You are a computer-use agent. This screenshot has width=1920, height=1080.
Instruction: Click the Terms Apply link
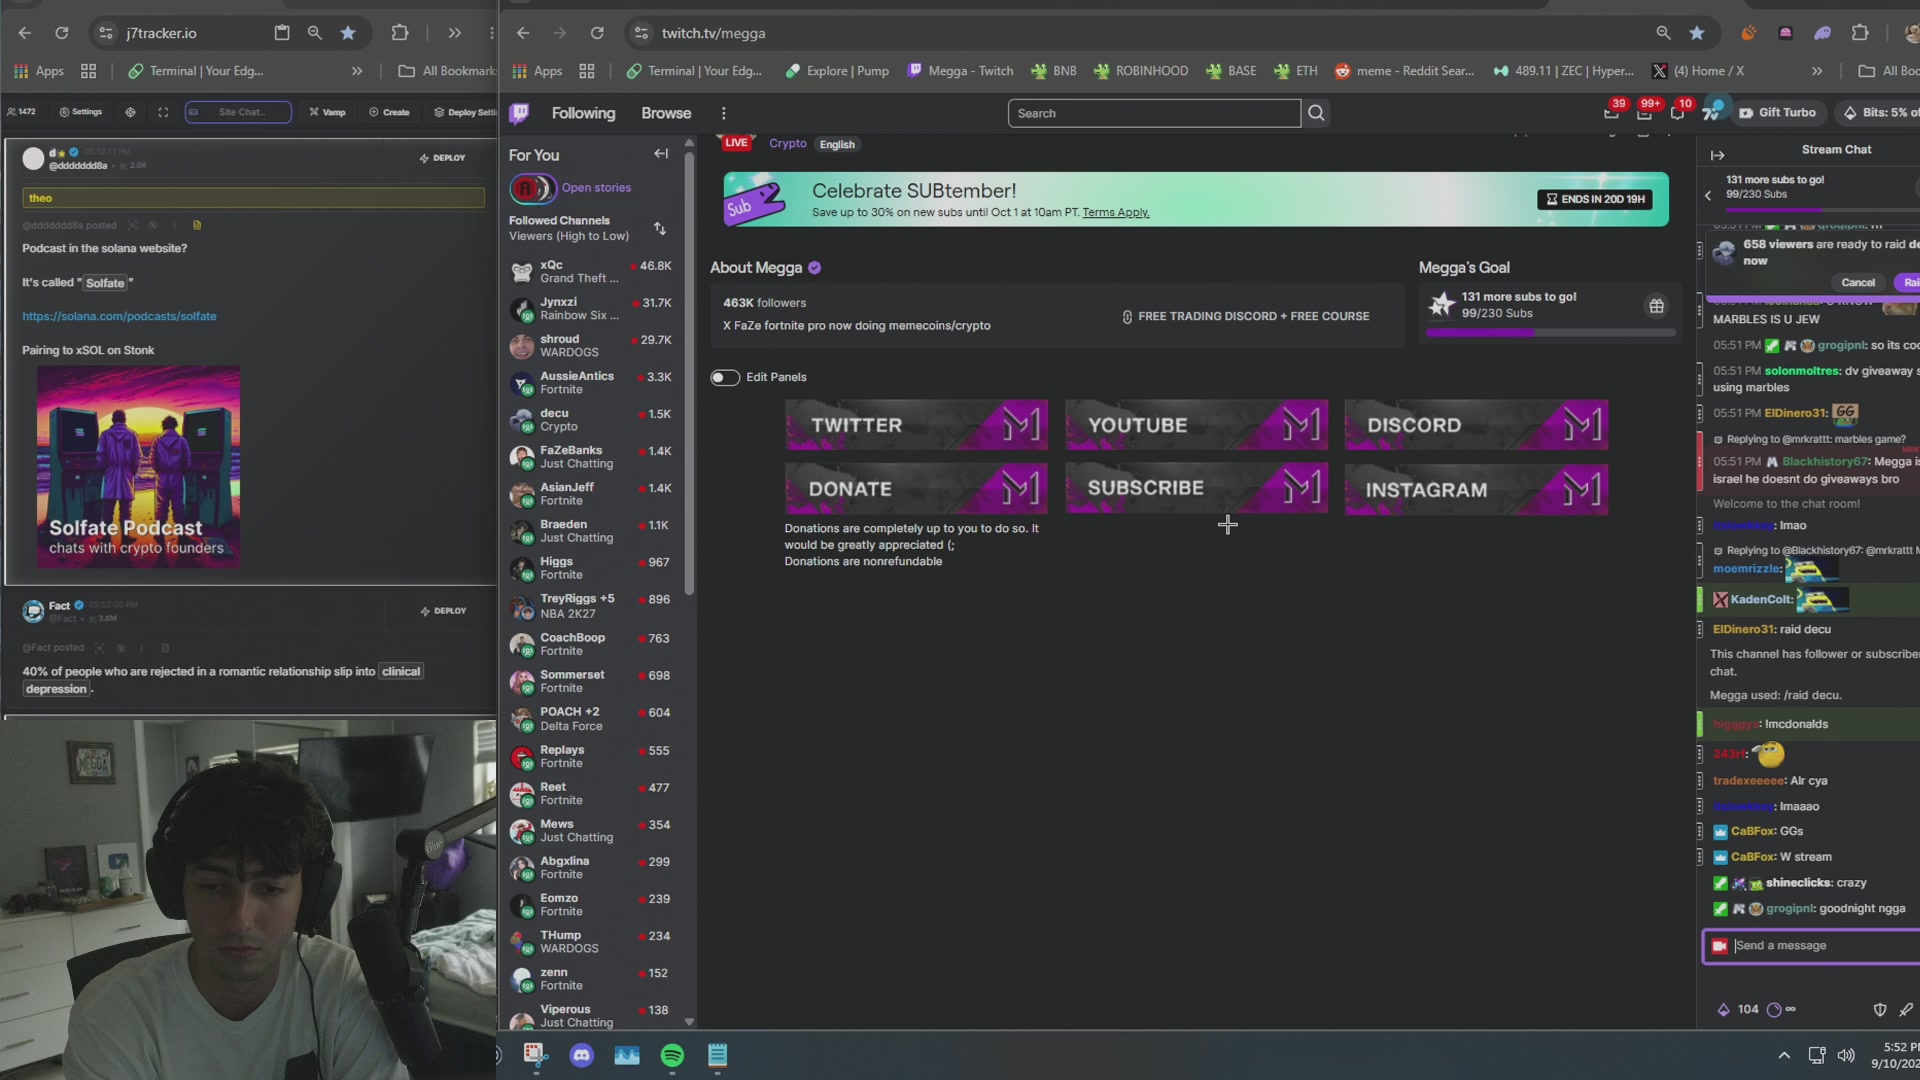click(x=1115, y=213)
